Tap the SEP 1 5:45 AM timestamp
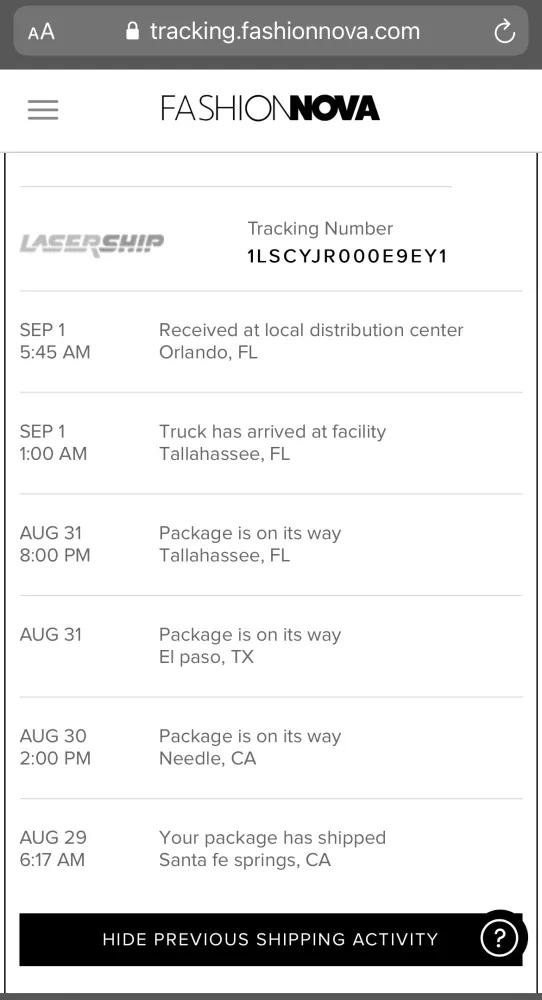Screen dimensions: 542x1000 [x=55, y=341]
